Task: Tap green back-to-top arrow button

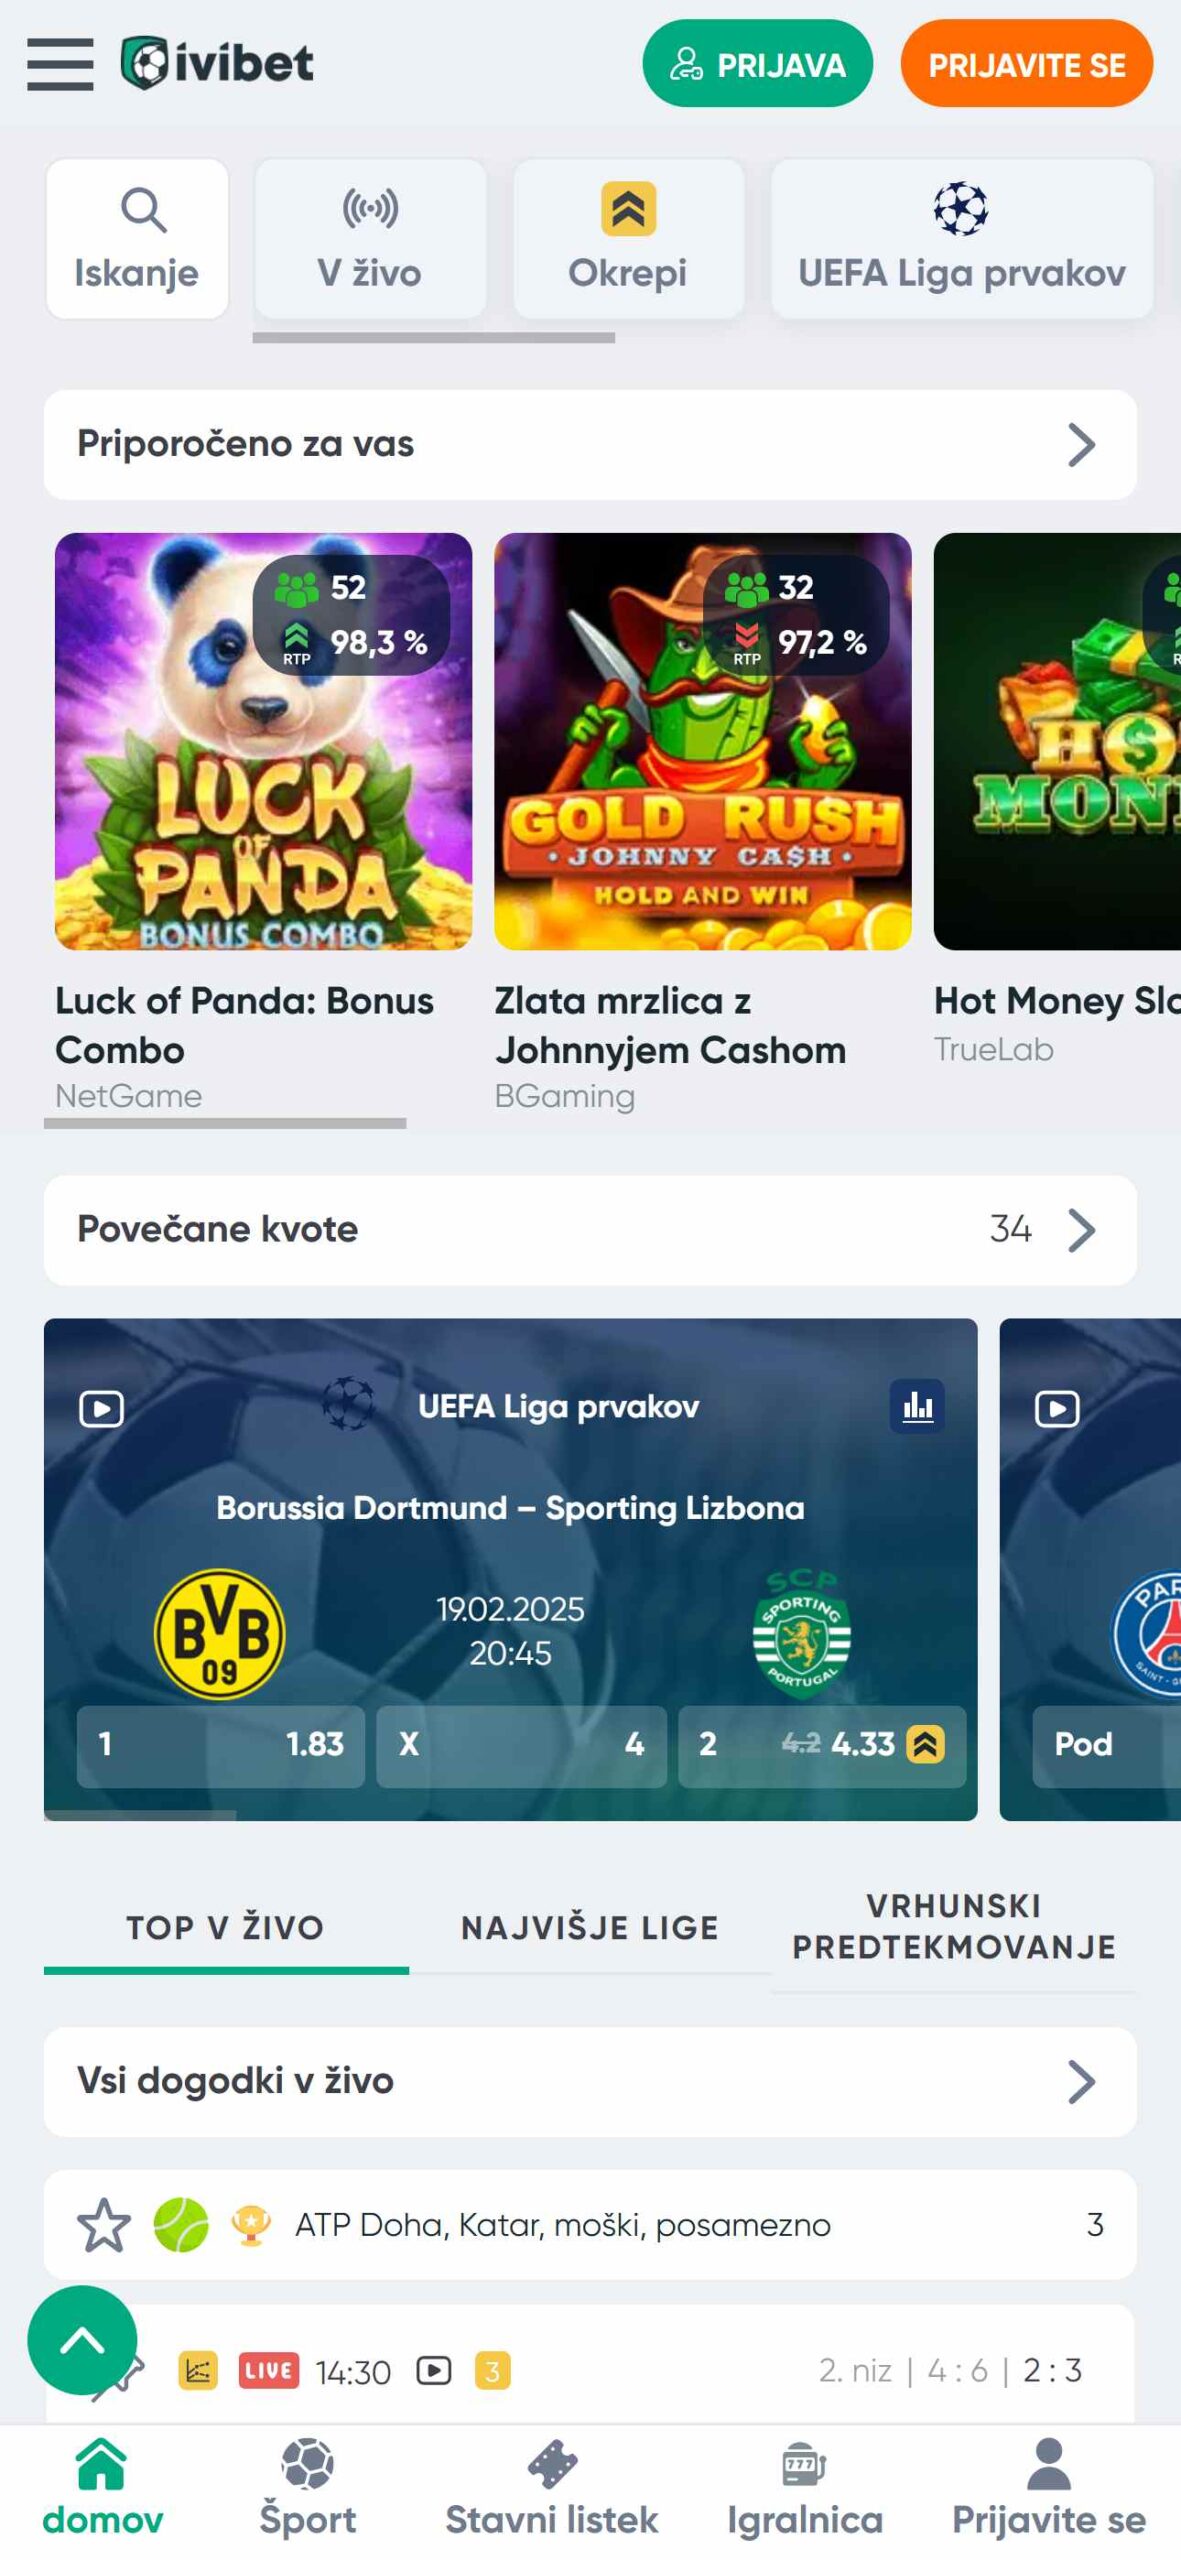Action: point(82,2340)
